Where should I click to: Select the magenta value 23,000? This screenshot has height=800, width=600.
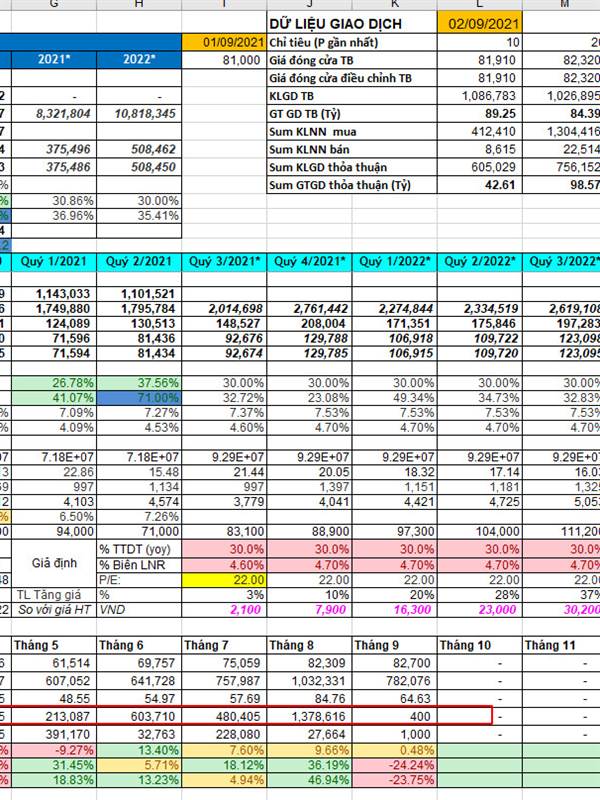tap(480, 609)
